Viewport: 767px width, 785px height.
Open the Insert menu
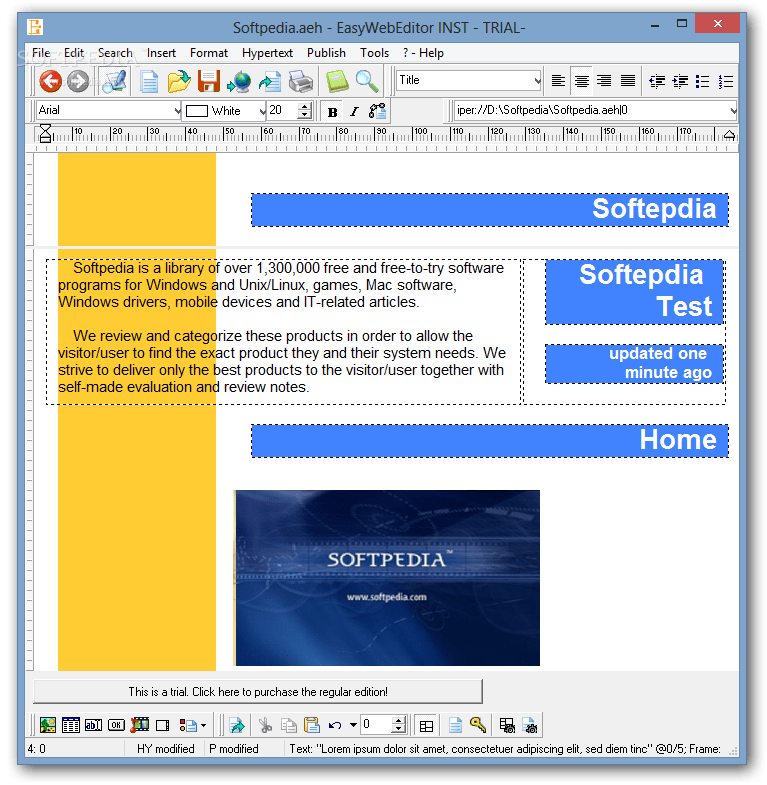point(161,53)
